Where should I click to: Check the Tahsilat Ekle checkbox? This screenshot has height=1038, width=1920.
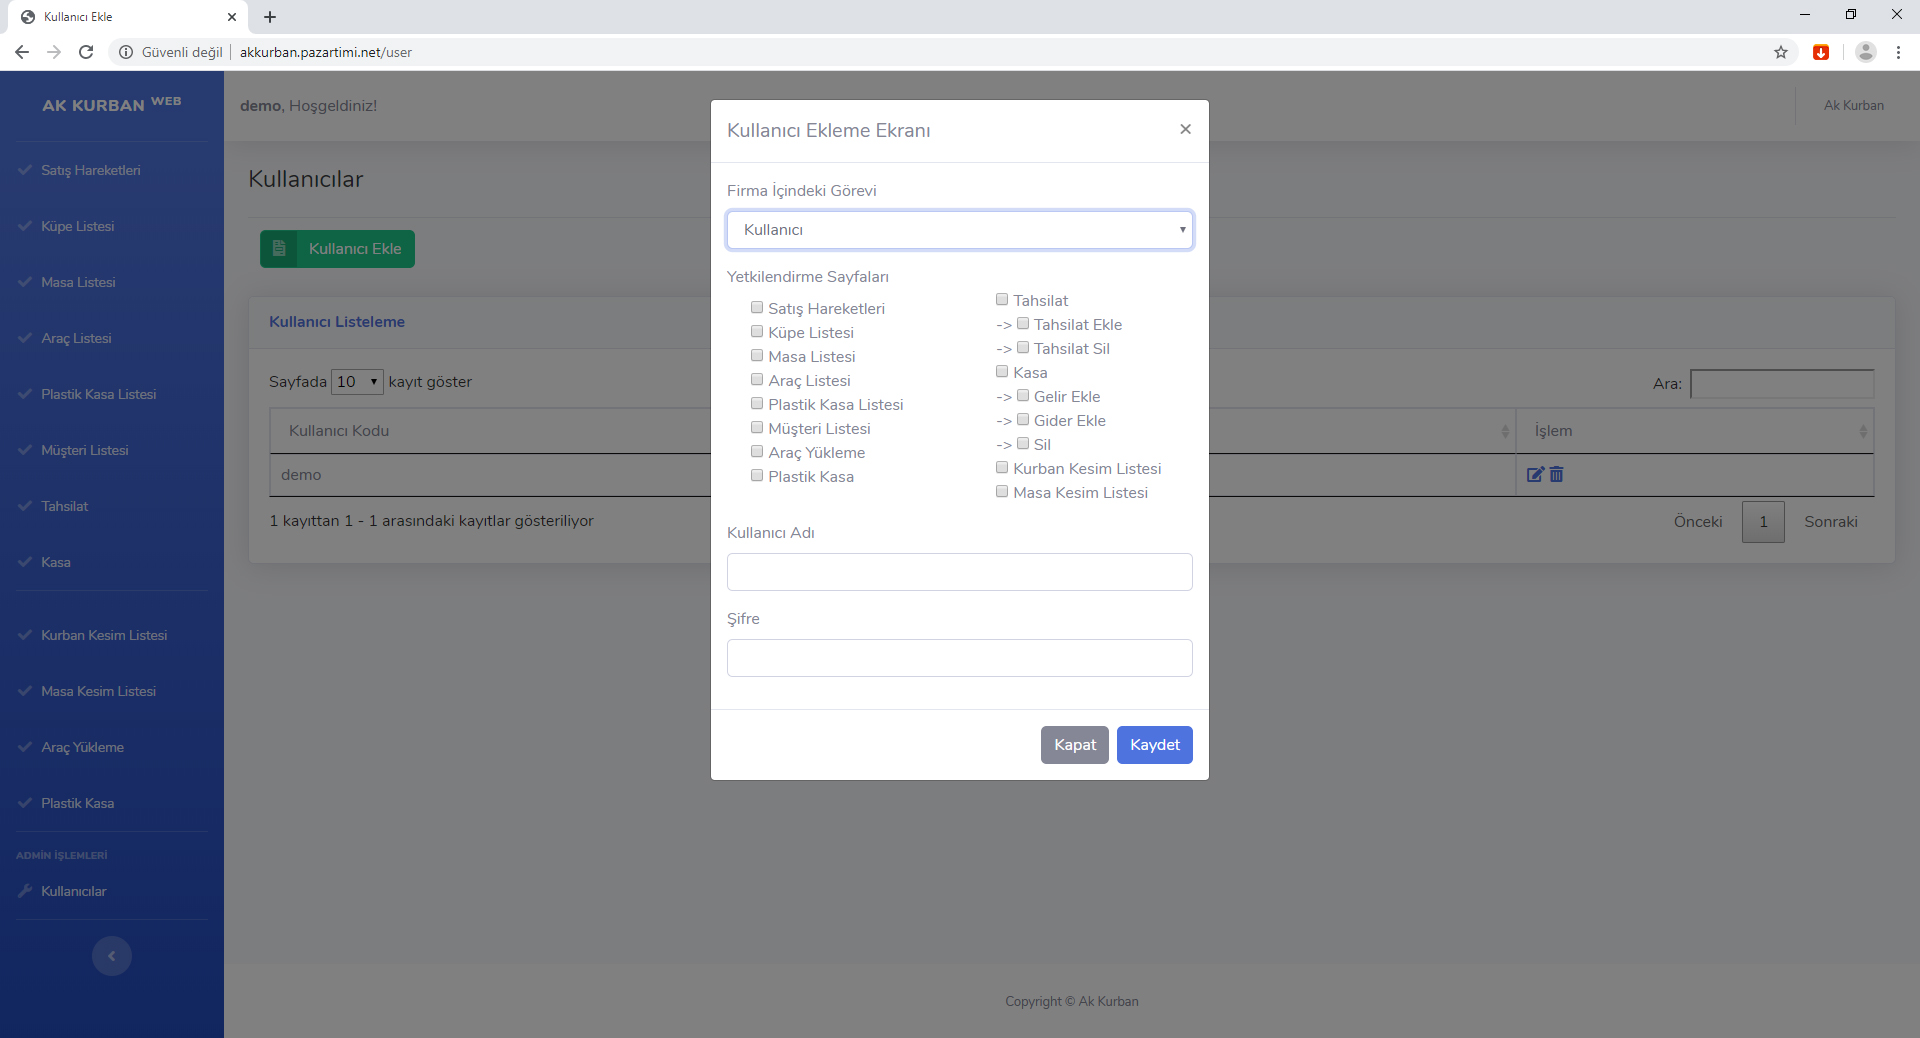(x=1023, y=324)
